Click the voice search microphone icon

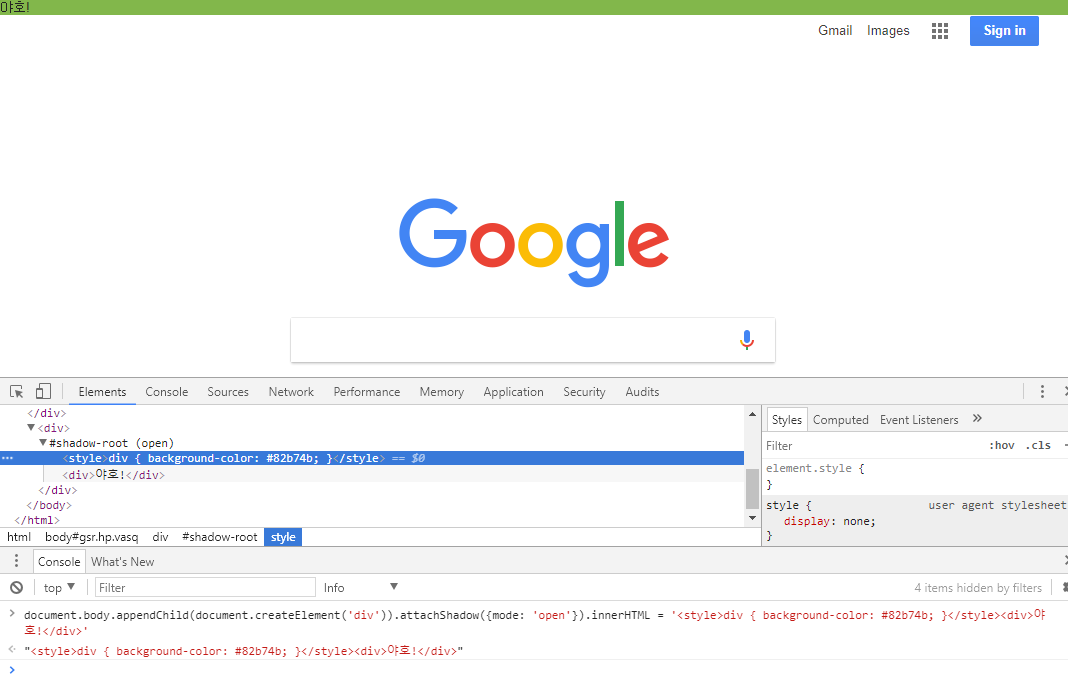747,340
